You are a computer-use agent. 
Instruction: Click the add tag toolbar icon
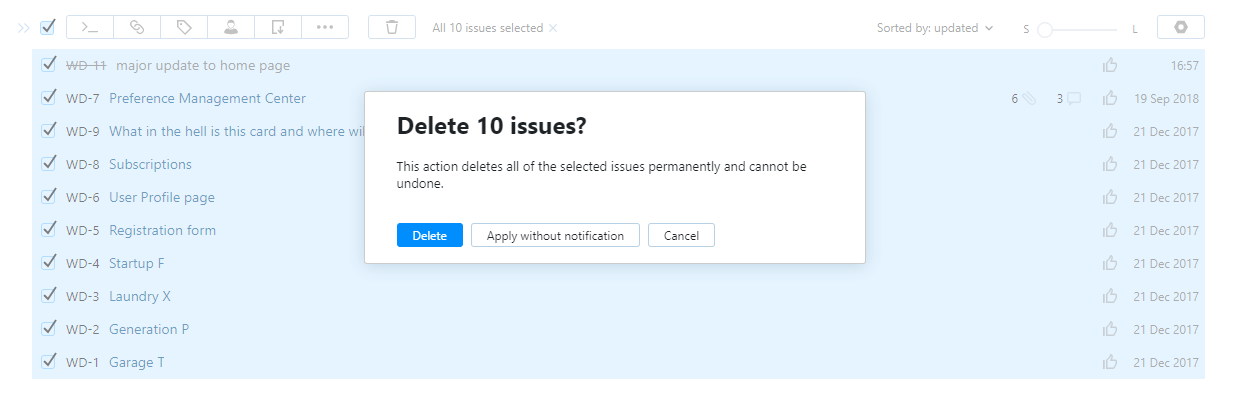click(184, 28)
